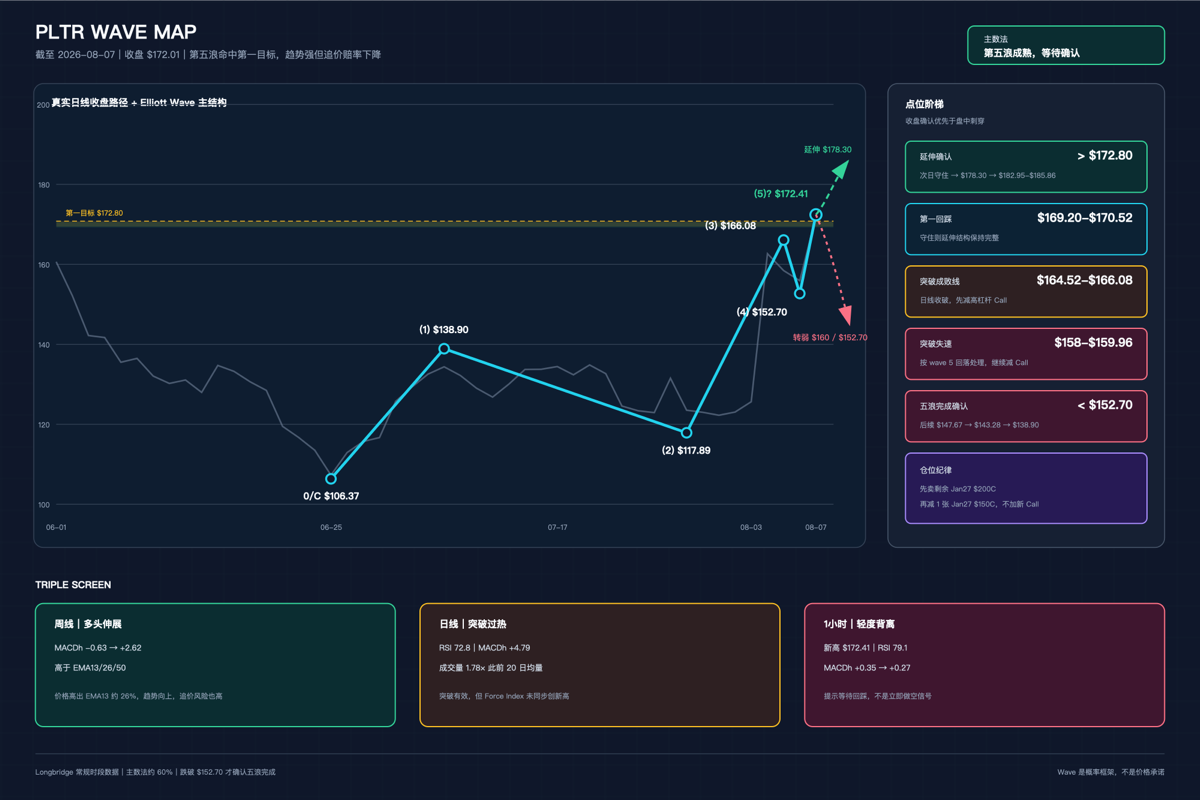Viewport: 1200px width, 800px height.
Task: Select the 0/C $106.37 point circle
Action: tap(331, 479)
